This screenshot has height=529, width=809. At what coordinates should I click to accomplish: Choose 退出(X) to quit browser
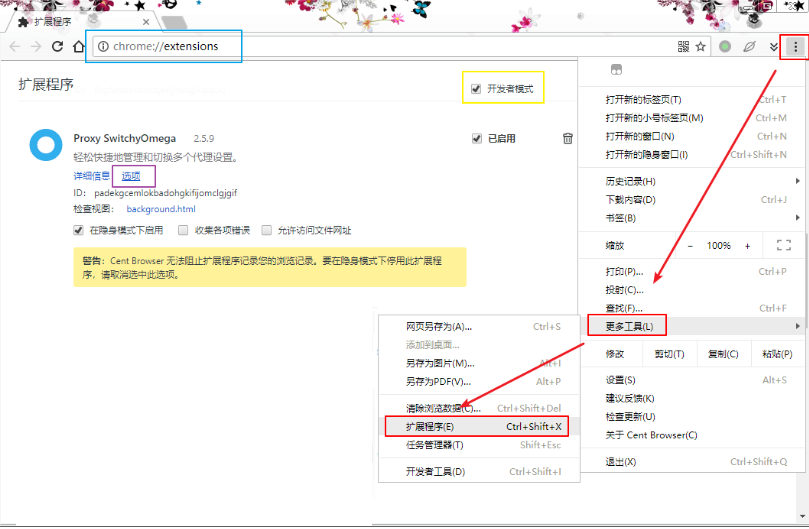tap(691, 462)
